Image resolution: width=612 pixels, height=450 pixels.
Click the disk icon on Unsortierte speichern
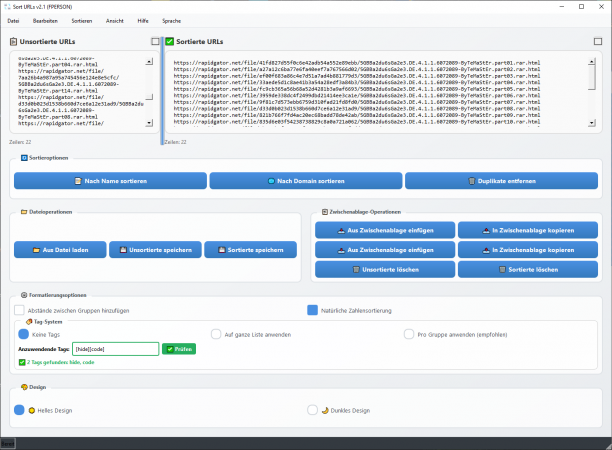(x=123, y=250)
